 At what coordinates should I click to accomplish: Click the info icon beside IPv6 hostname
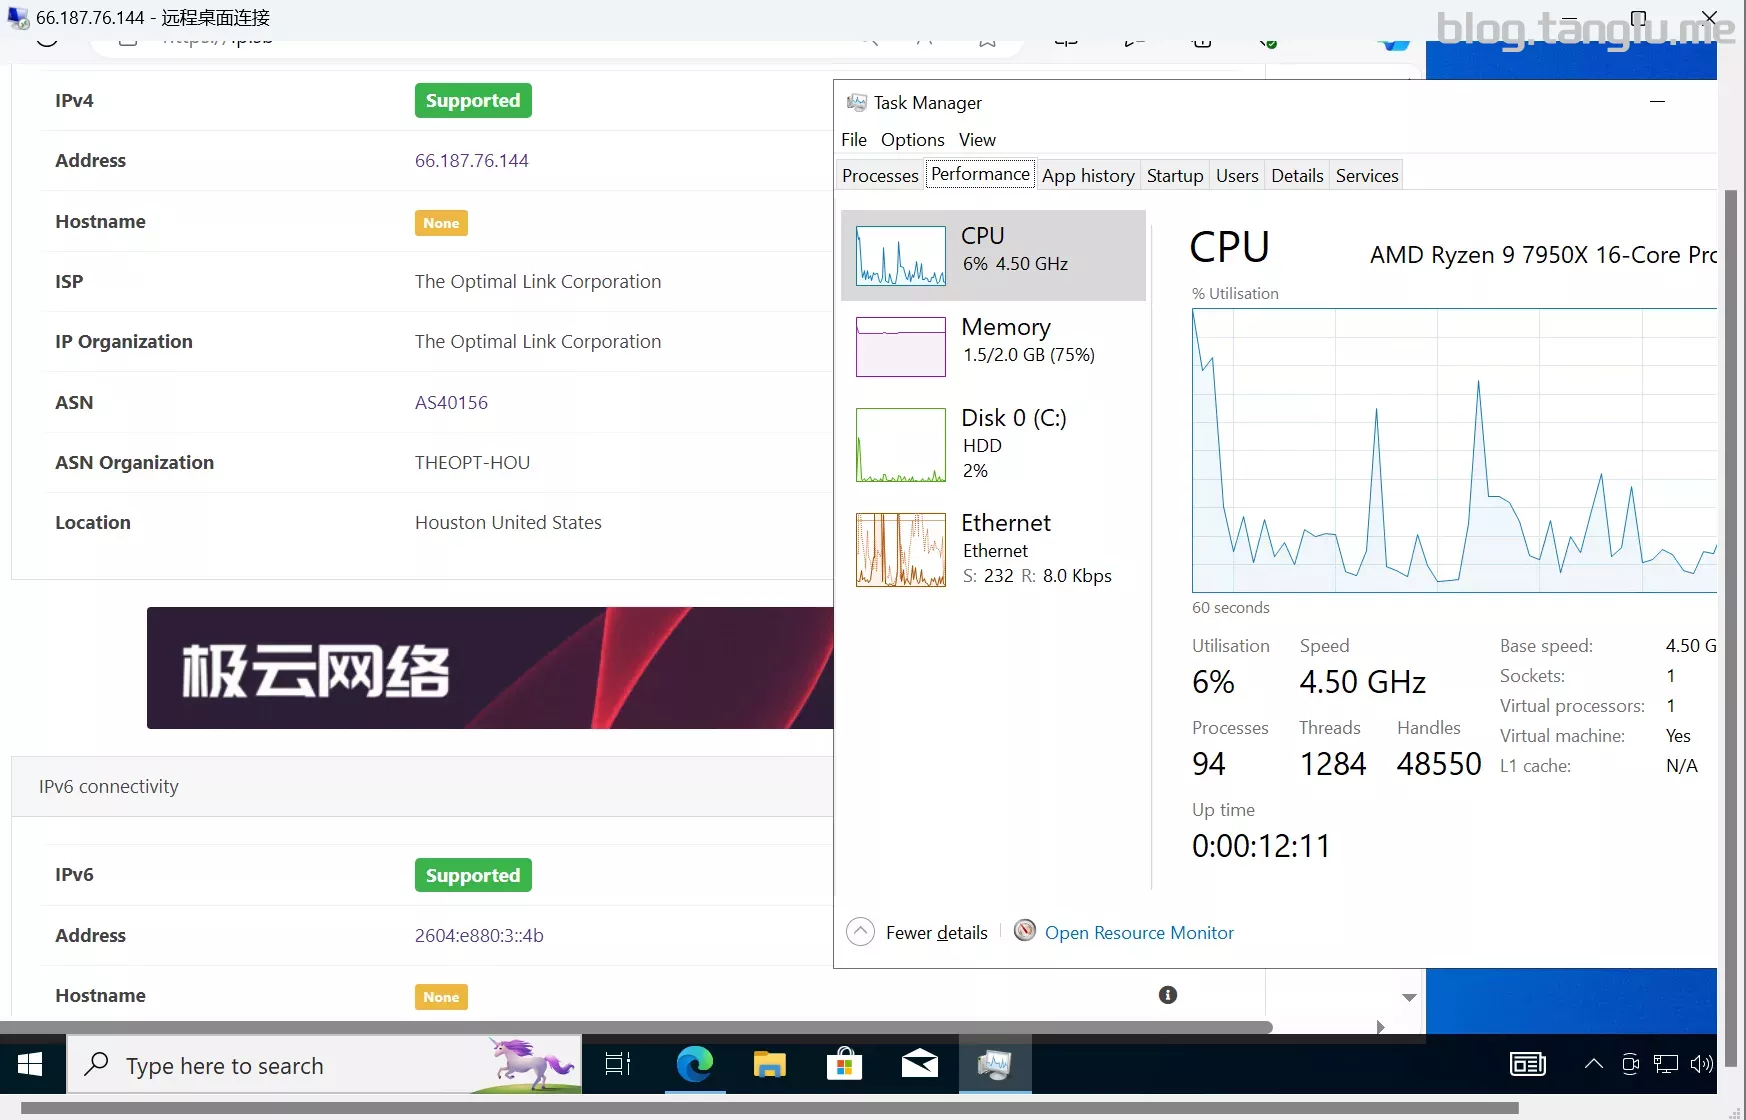(x=1167, y=995)
